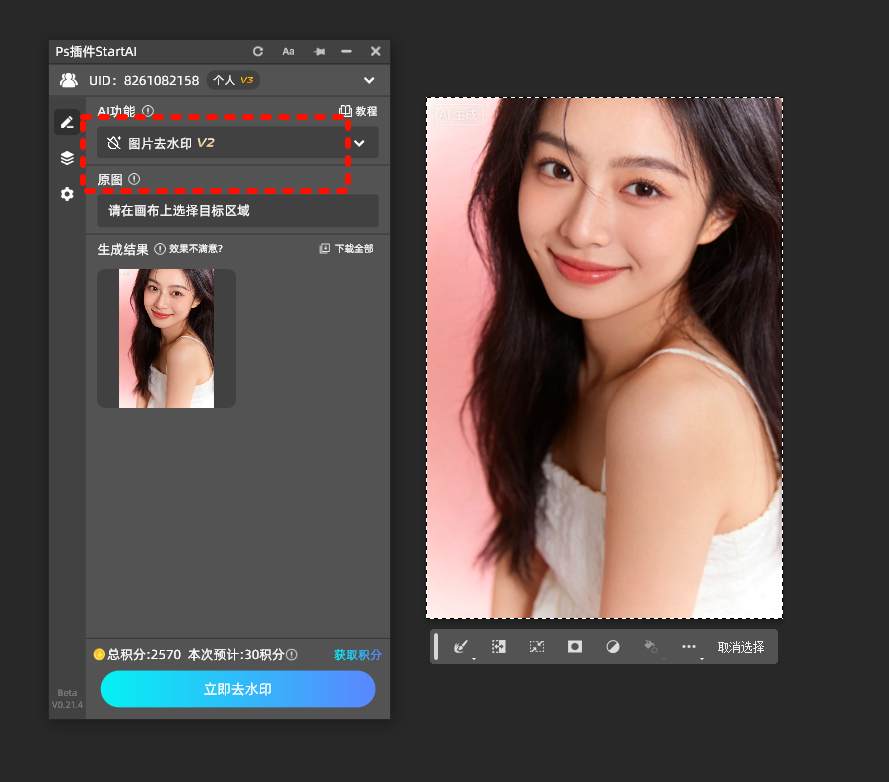Select the generated result thumbnail

click(x=166, y=338)
